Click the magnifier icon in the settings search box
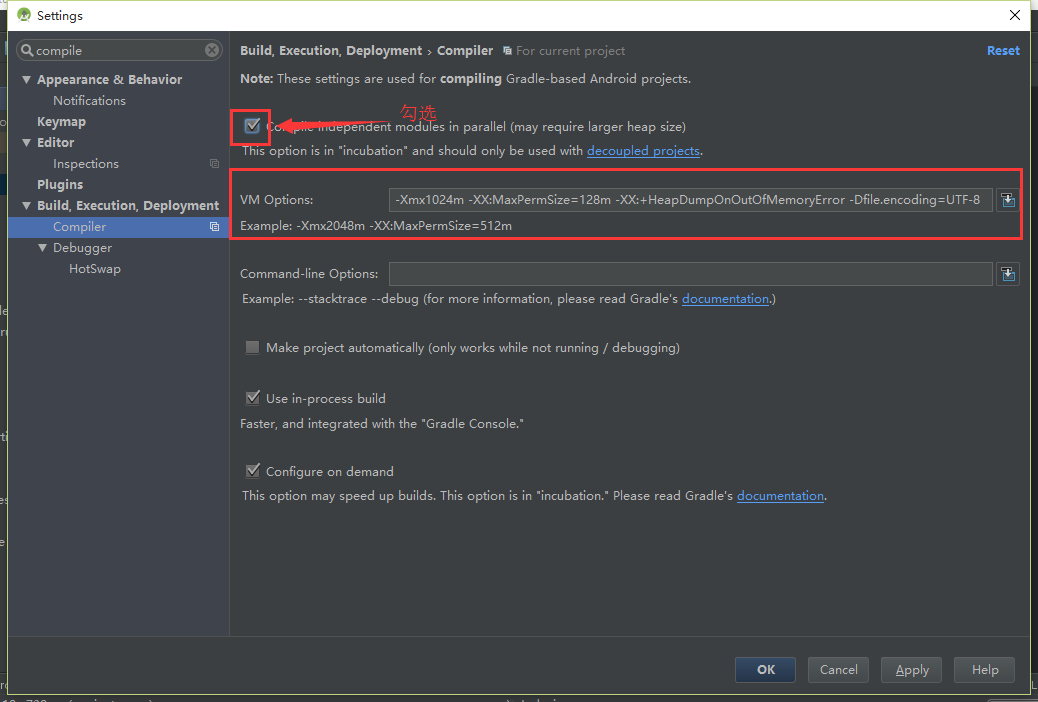Image resolution: width=1038 pixels, height=702 pixels. (27, 50)
